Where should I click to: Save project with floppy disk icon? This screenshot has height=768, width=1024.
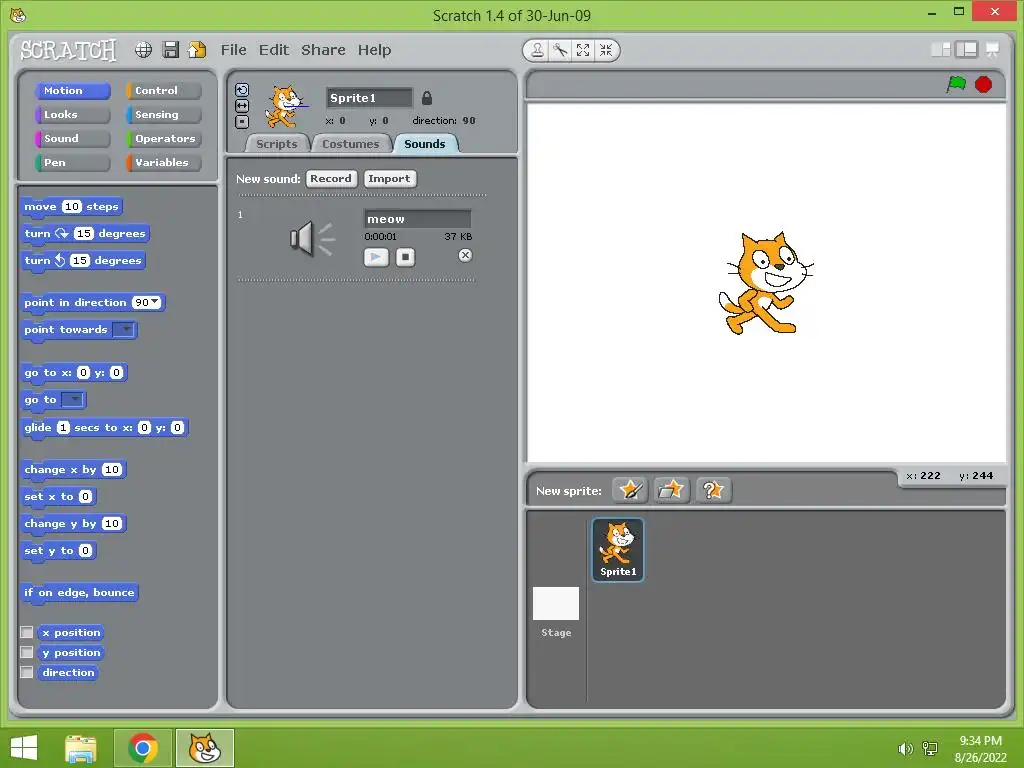(x=170, y=50)
